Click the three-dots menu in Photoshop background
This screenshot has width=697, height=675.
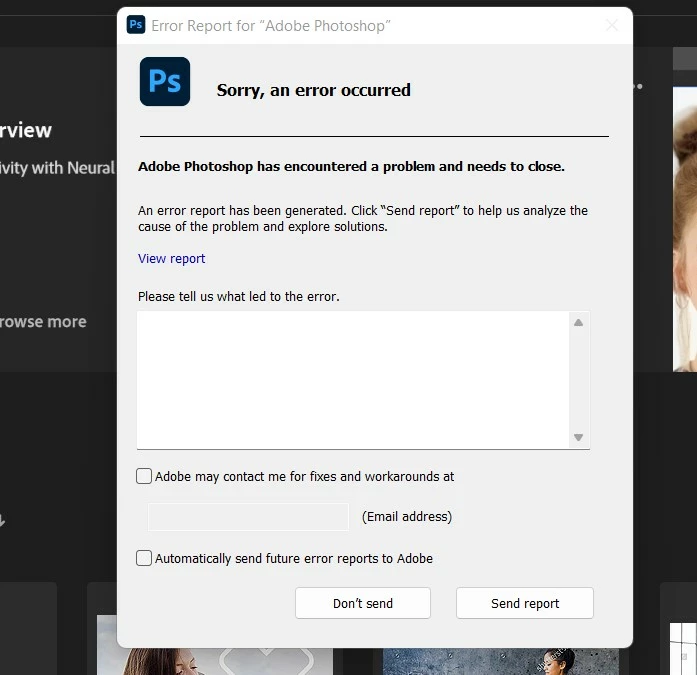pyautogui.click(x=639, y=86)
